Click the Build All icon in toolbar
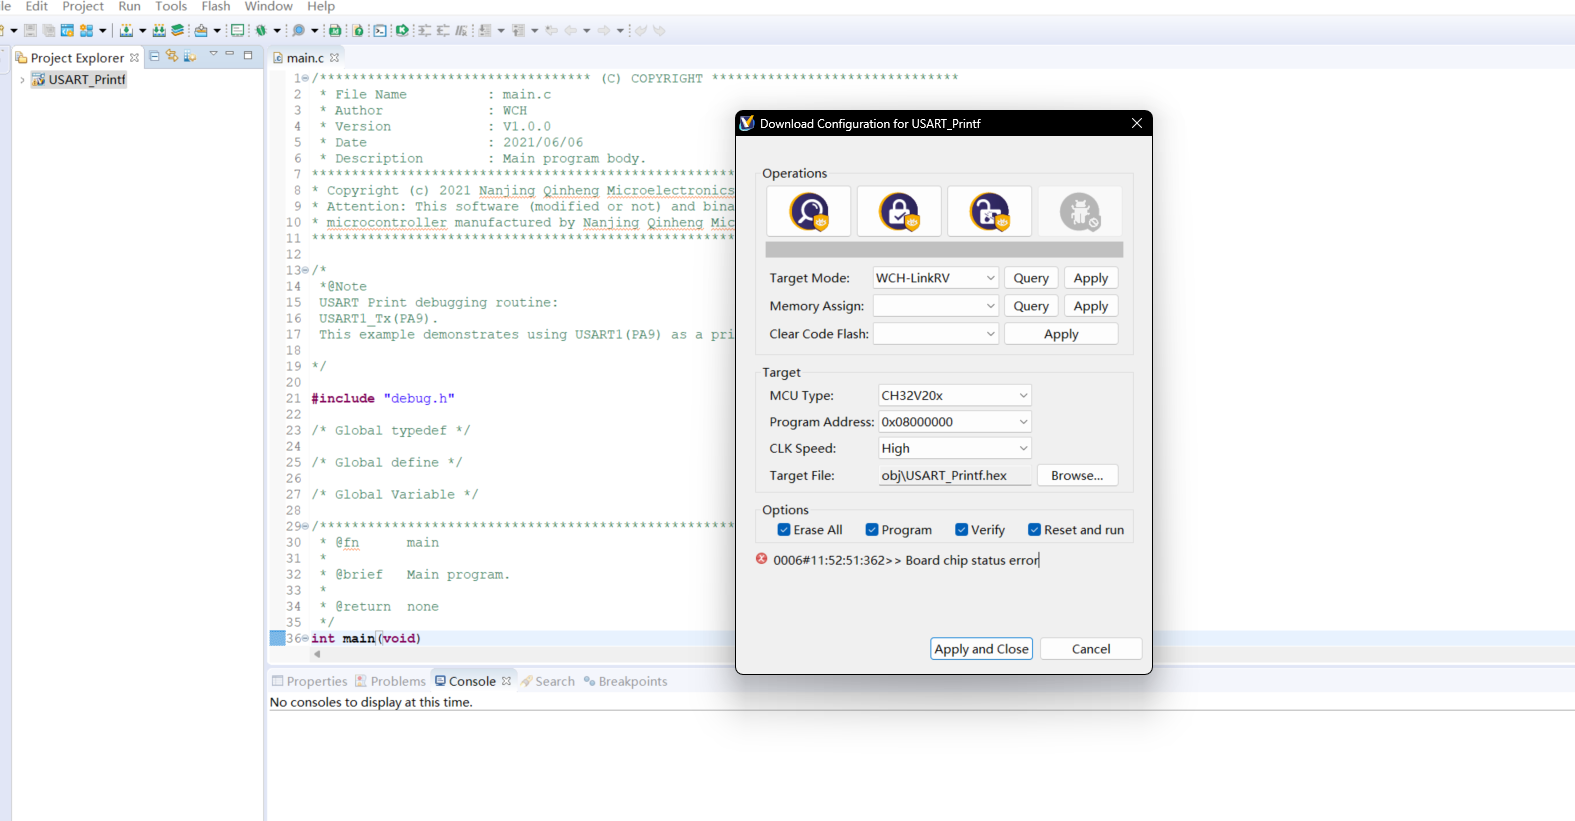Image resolution: width=1575 pixels, height=821 pixels. [x=159, y=30]
